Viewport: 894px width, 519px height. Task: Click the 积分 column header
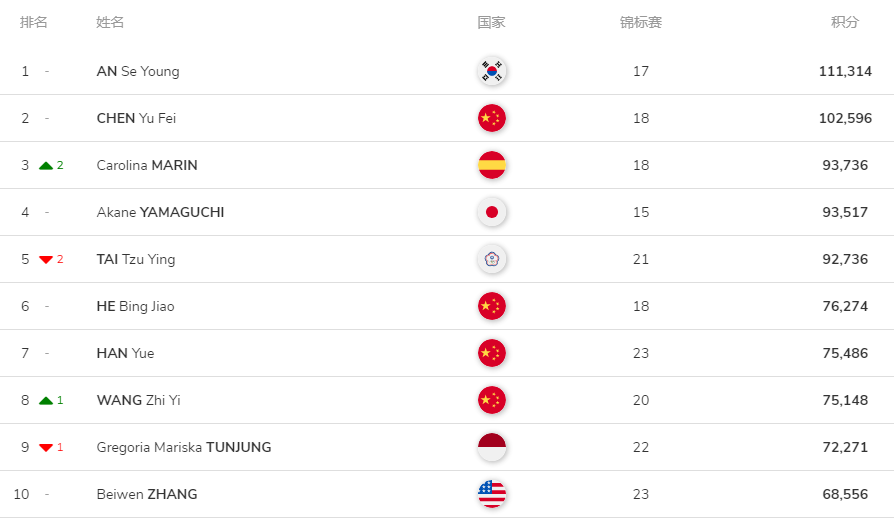[845, 22]
